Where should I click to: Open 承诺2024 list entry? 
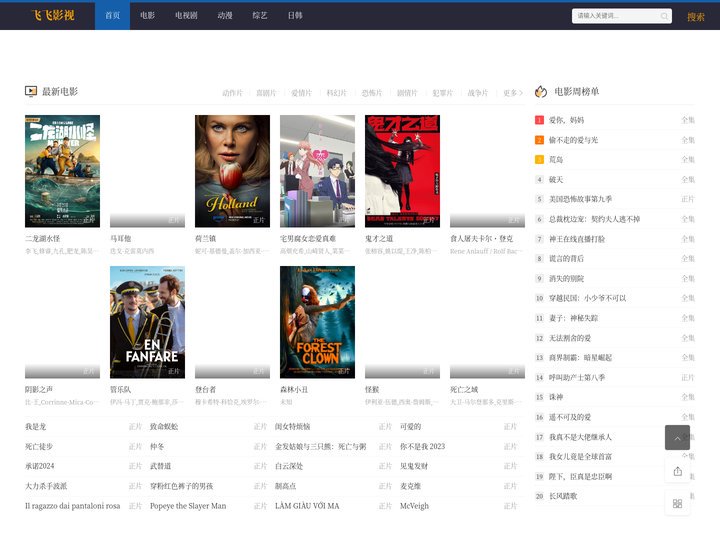(x=39, y=466)
